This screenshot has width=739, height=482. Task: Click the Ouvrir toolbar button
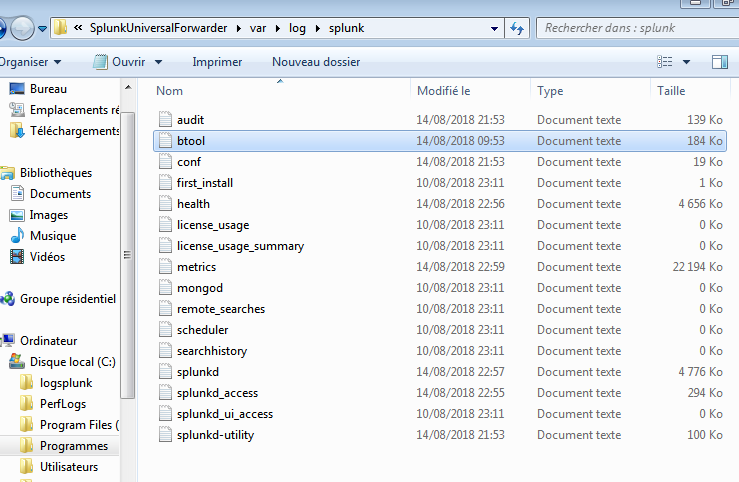(120, 62)
